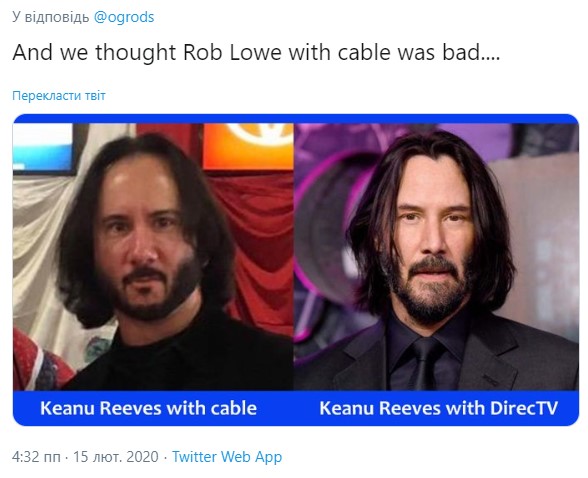Click the blue TV screen in left photo

click(43, 148)
